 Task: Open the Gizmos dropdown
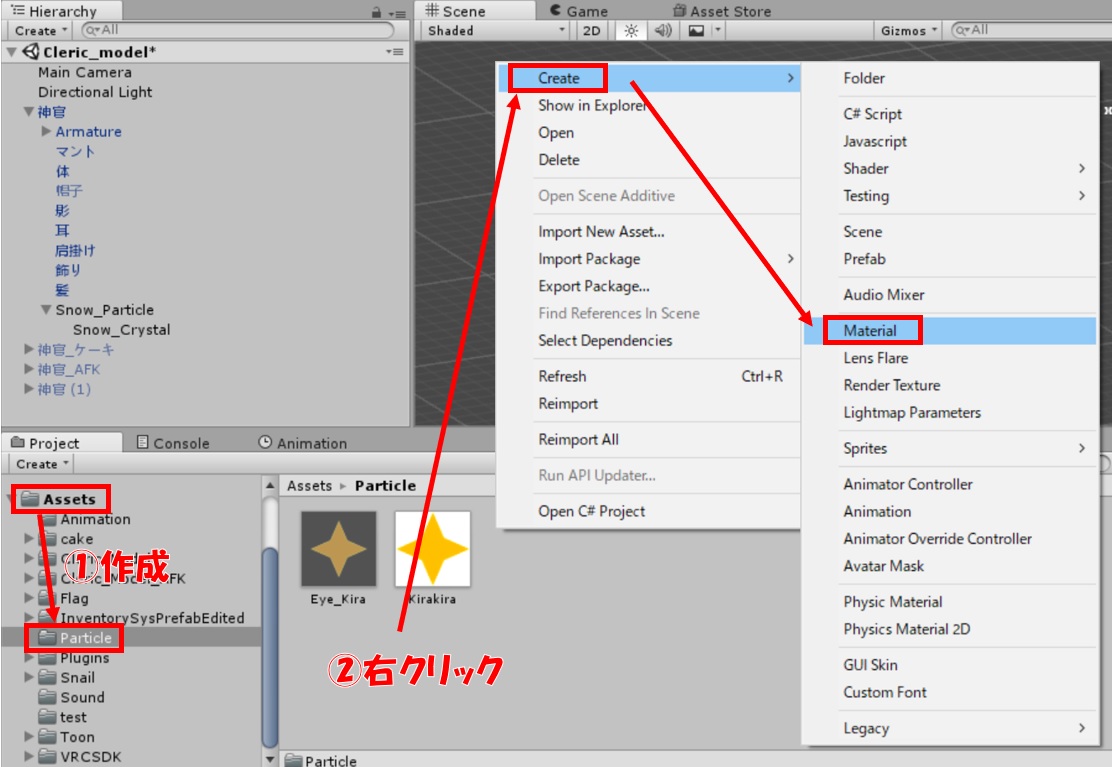coord(909,31)
